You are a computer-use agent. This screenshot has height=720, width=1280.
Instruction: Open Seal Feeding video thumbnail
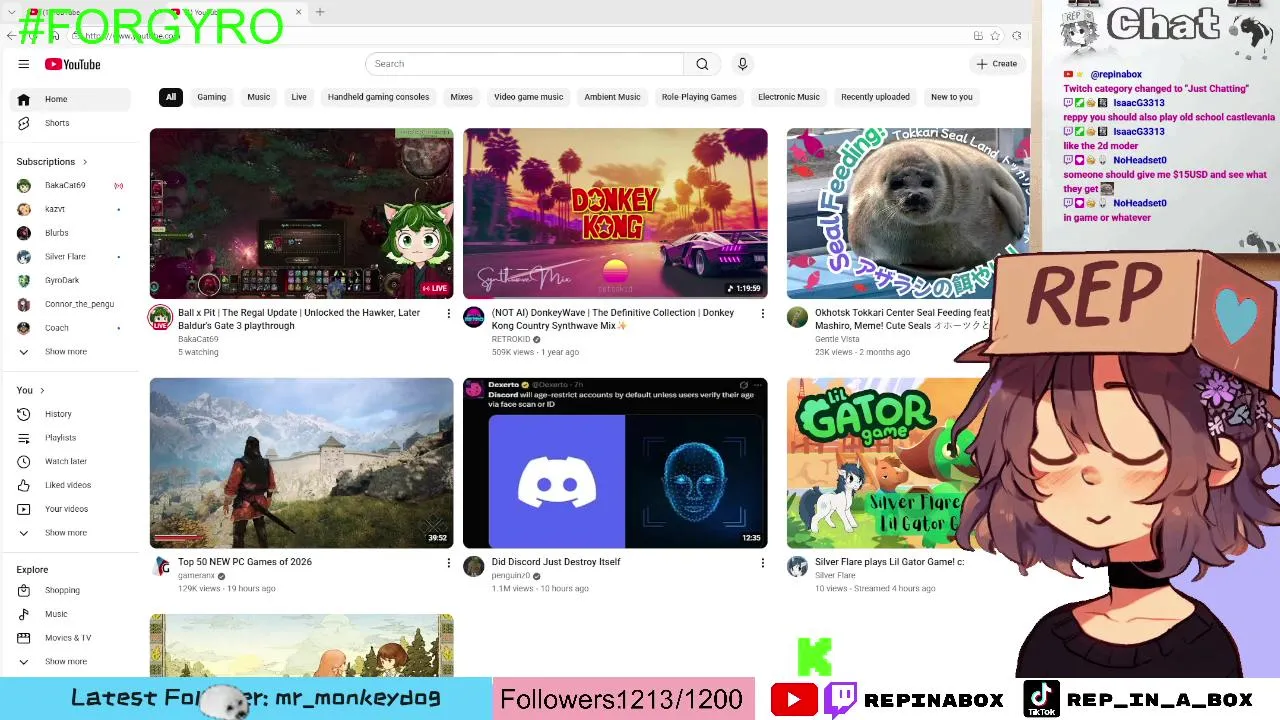pyautogui.click(x=908, y=213)
